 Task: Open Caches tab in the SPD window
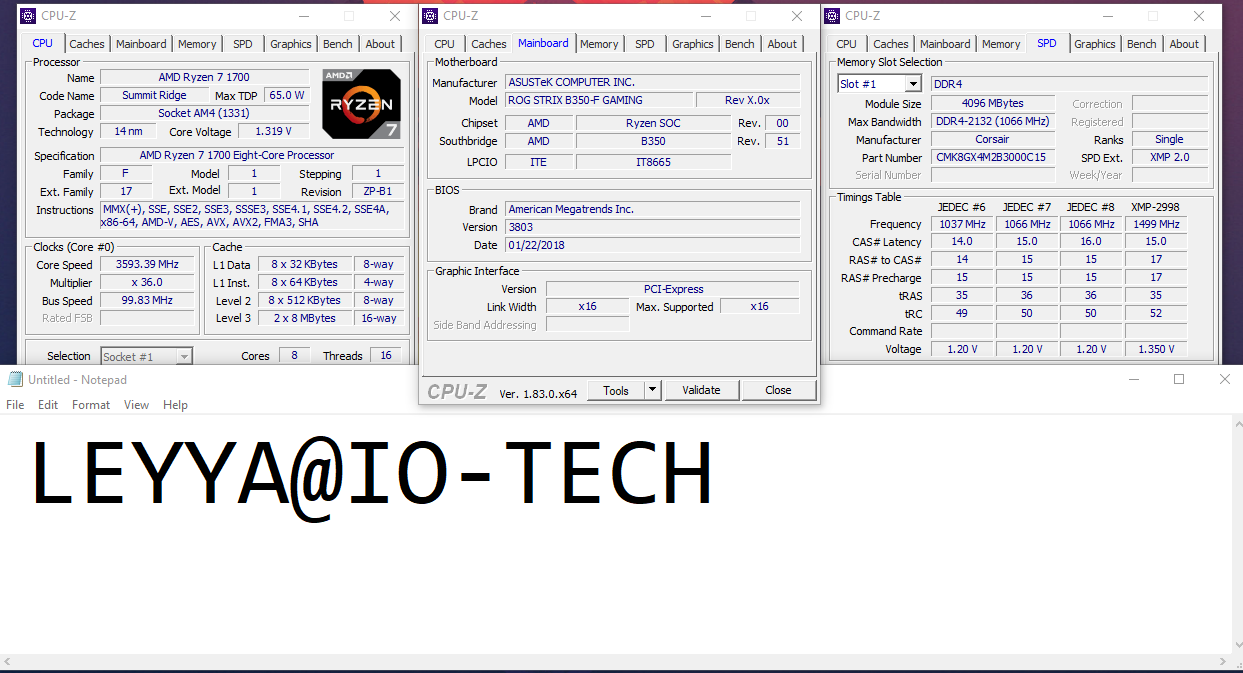[891, 44]
